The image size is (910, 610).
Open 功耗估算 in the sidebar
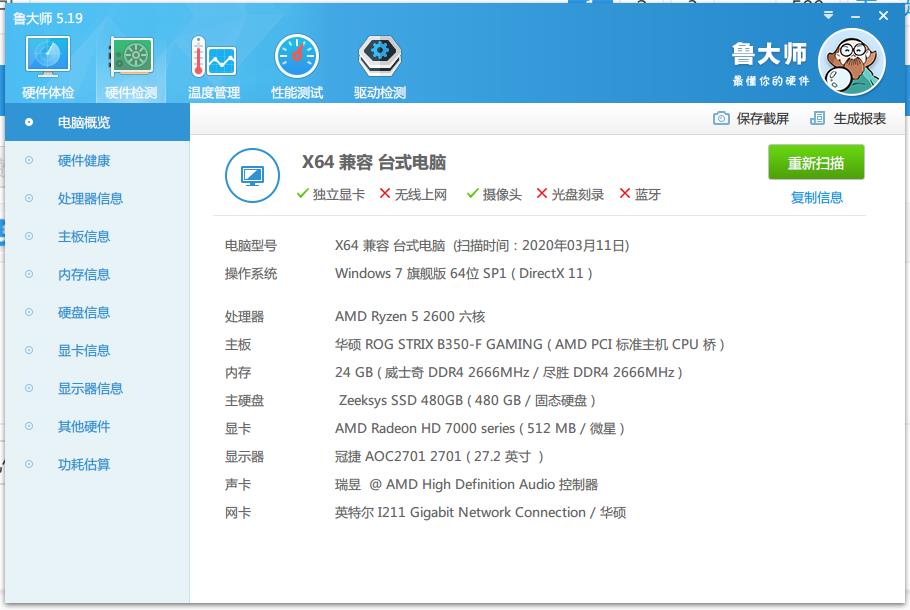[x=98, y=464]
